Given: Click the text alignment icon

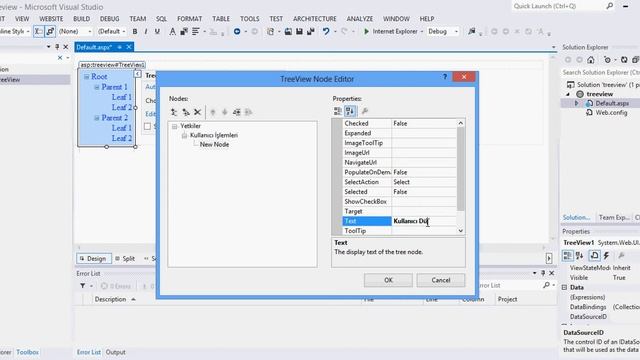Looking at the screenshot, I should pos(196,31).
